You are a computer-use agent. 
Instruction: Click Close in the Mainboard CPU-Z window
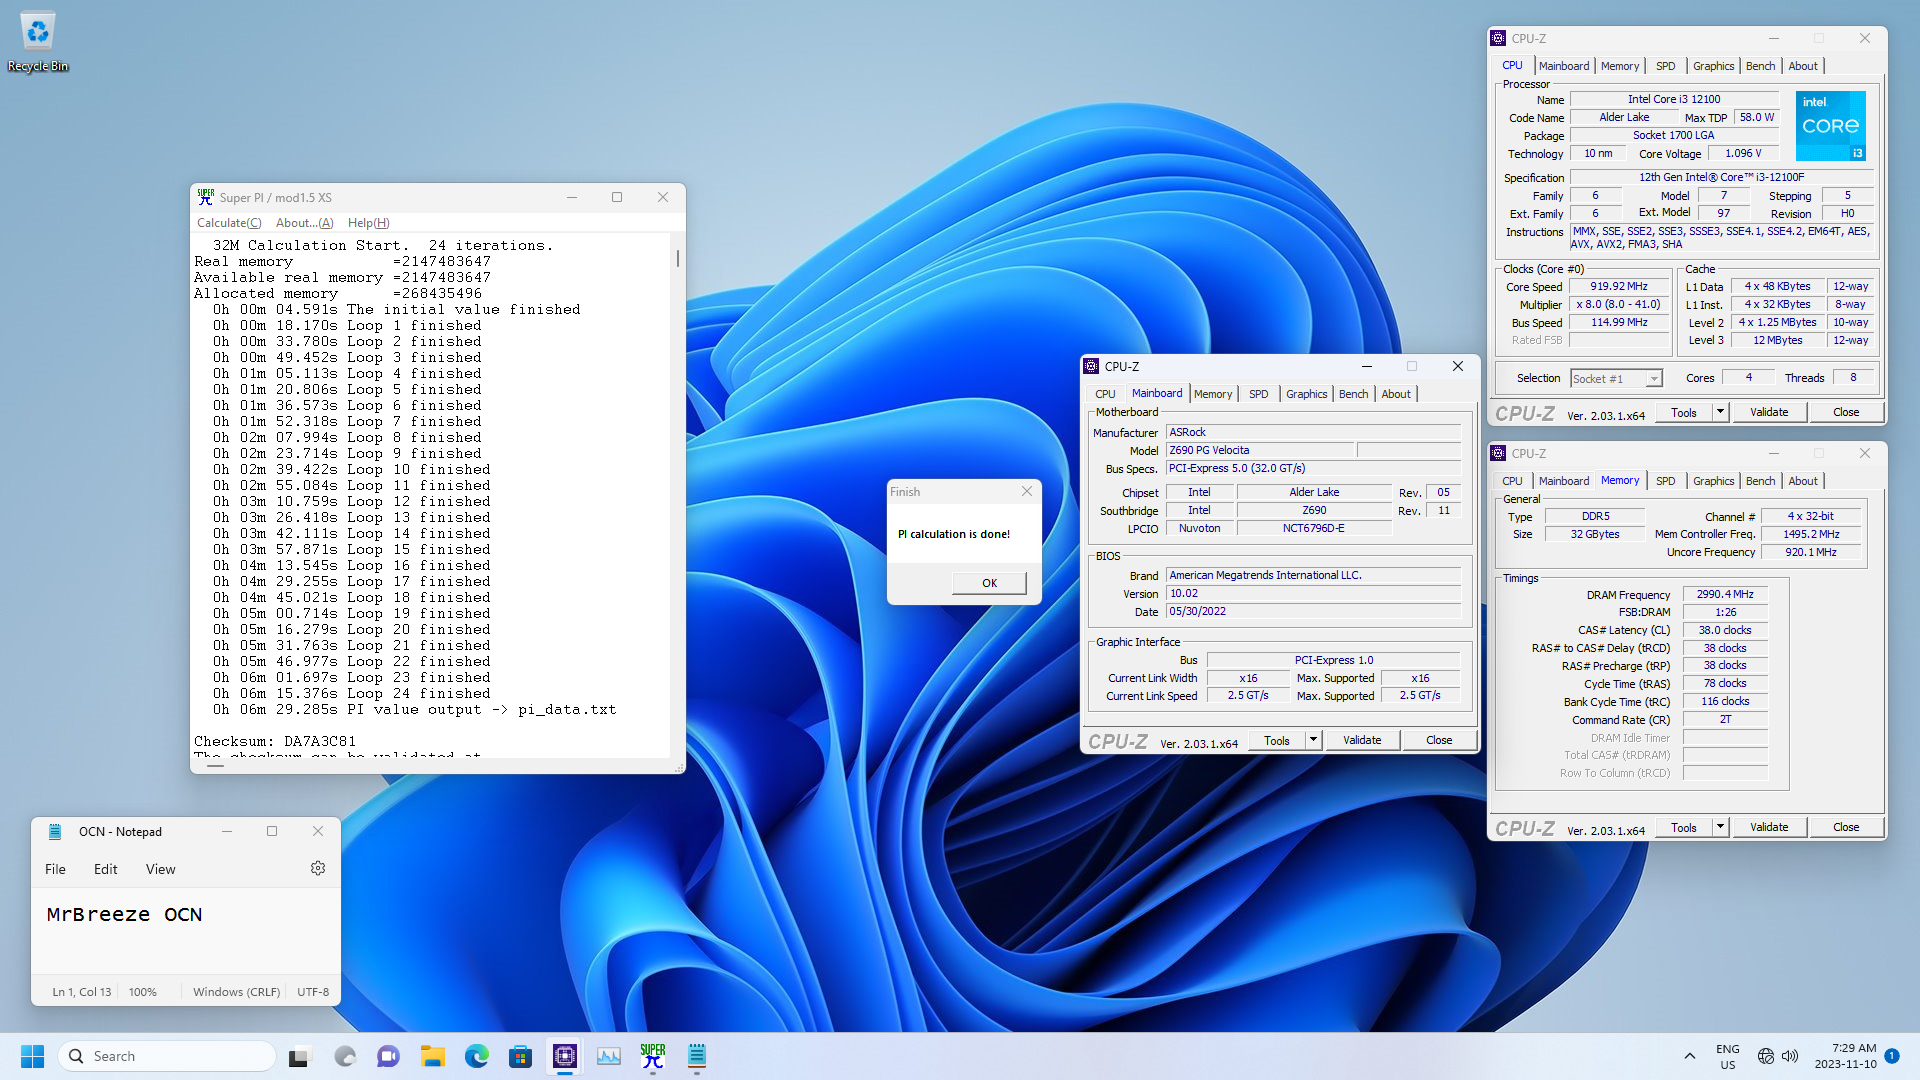(1439, 740)
